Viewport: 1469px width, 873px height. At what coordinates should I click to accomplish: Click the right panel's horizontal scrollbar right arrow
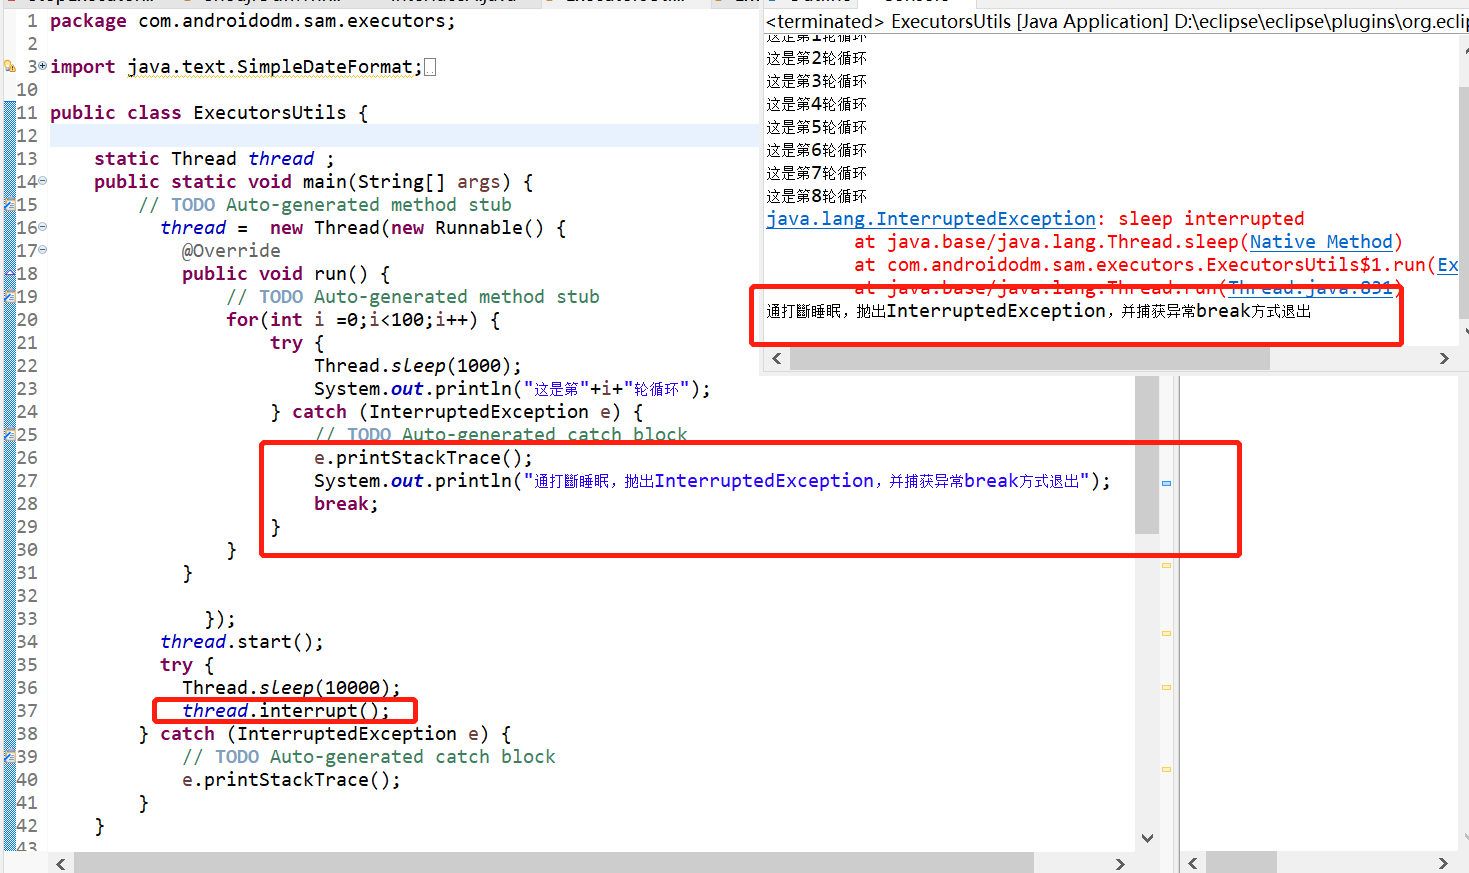point(1442,863)
